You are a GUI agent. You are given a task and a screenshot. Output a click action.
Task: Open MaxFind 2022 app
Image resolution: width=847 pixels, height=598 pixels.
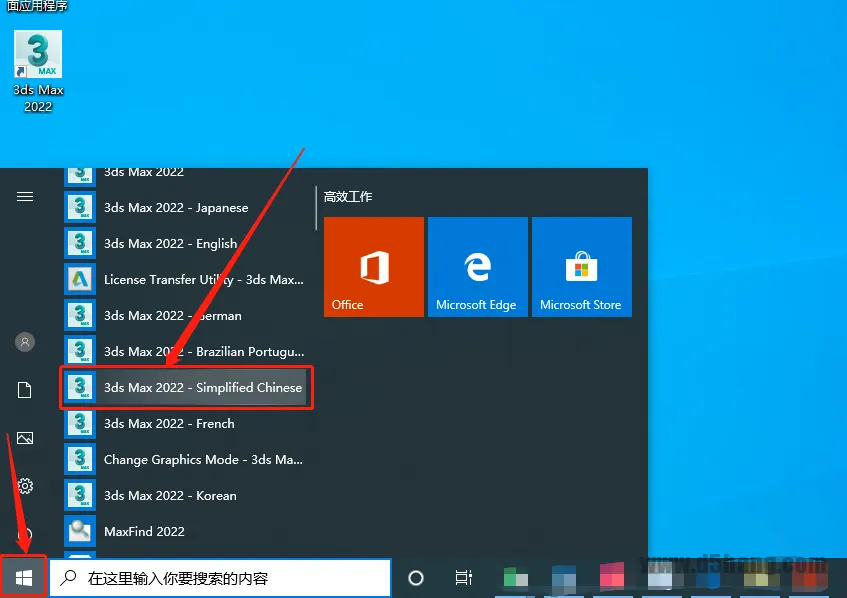144,531
